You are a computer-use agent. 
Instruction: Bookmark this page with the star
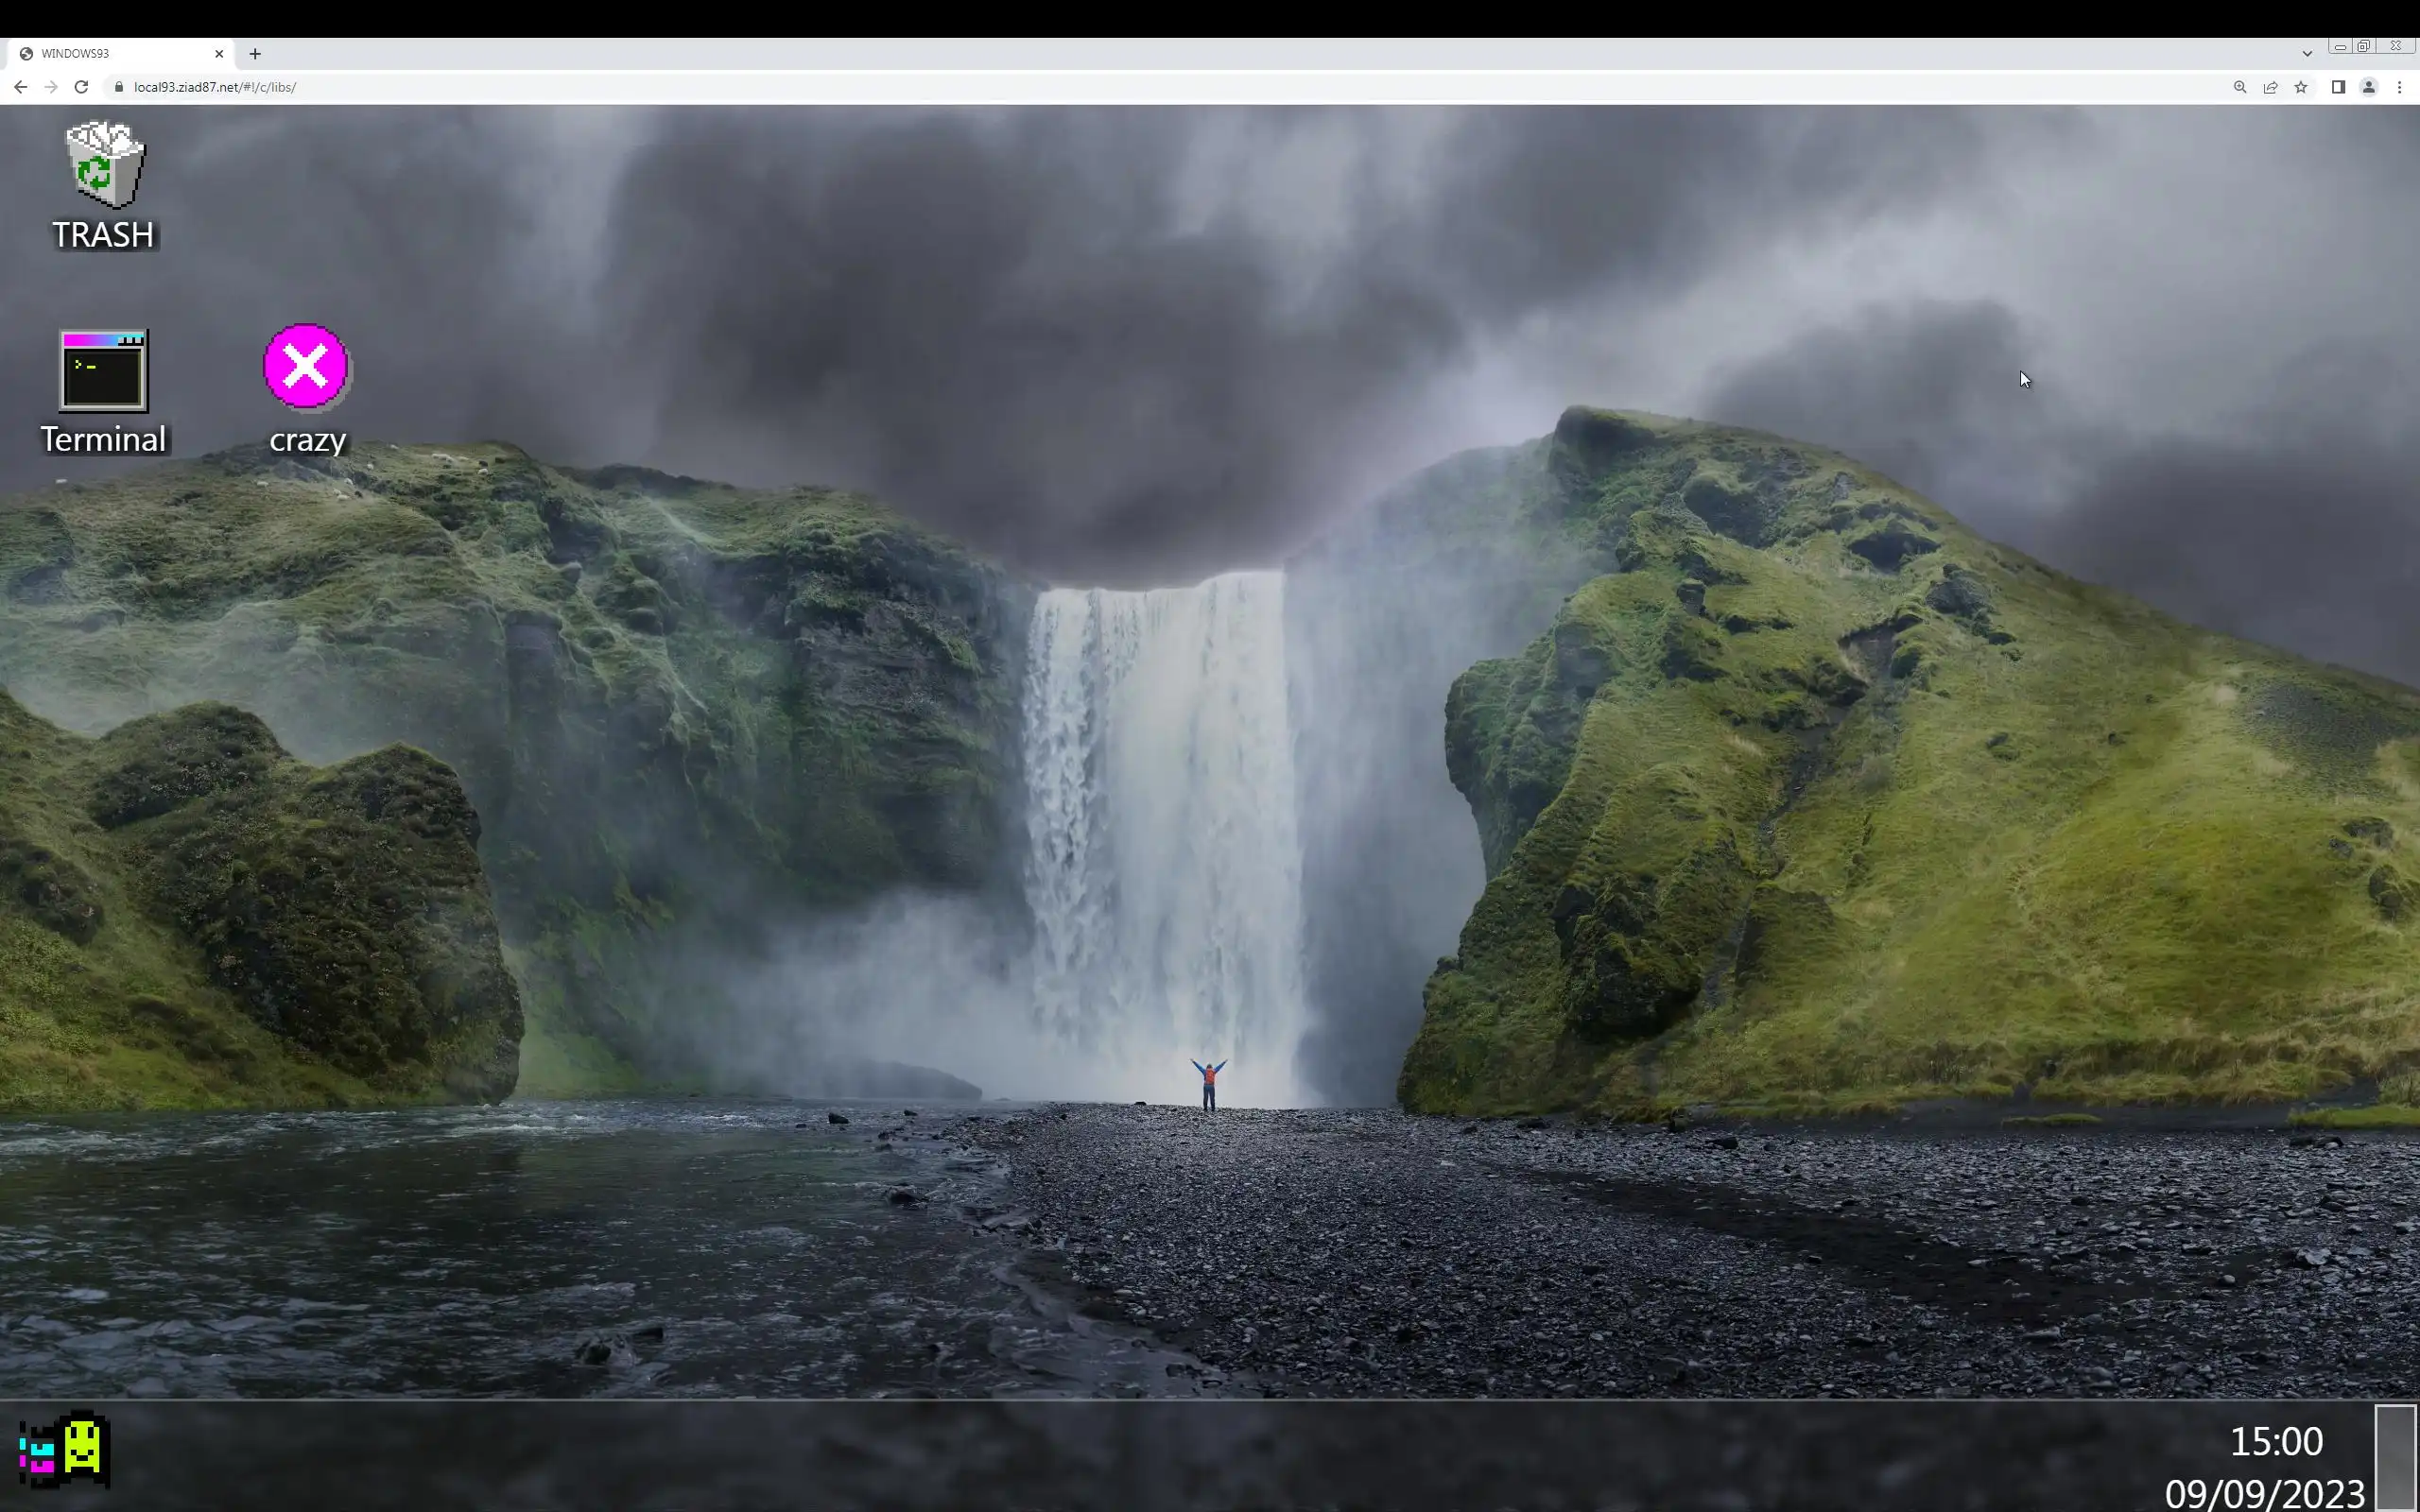(2301, 87)
